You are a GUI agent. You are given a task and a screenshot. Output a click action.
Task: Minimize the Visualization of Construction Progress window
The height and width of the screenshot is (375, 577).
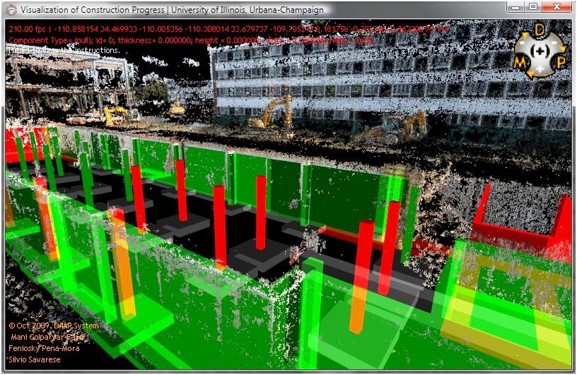tap(516, 7)
